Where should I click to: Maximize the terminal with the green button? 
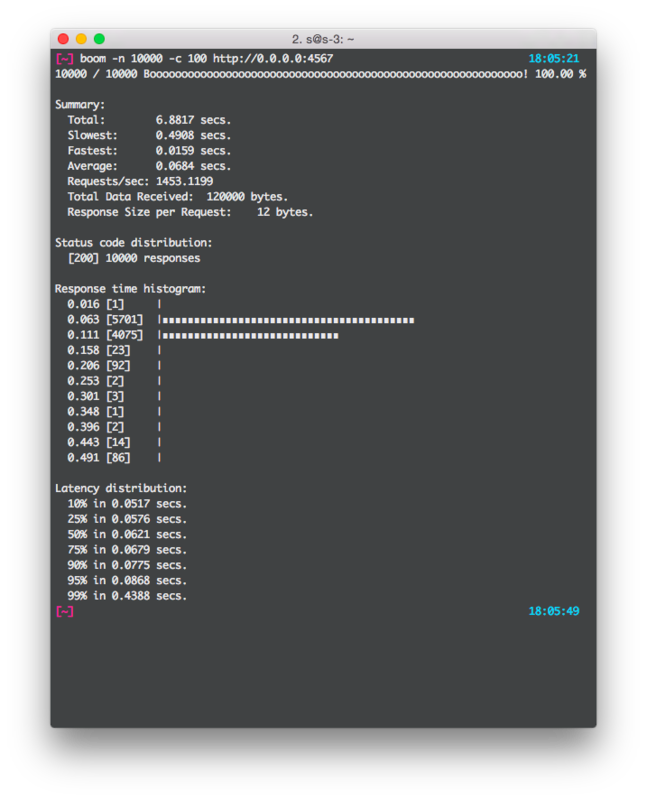99,39
